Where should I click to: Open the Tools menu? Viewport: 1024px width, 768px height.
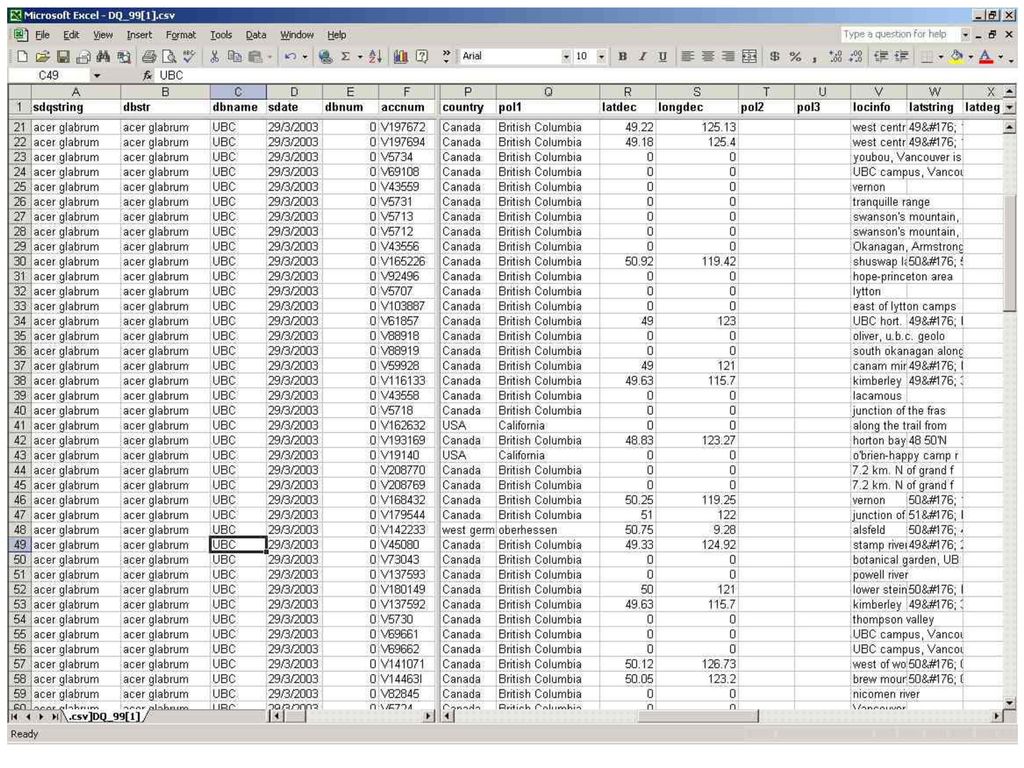click(x=221, y=35)
